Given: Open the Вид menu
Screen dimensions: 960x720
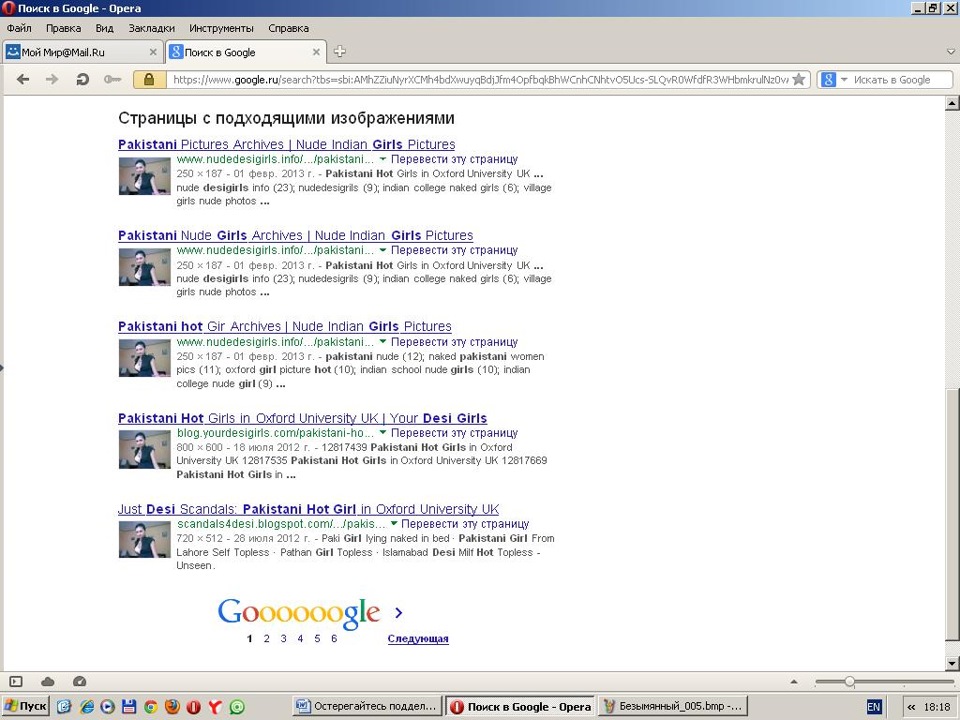Looking at the screenshot, I should pos(105,28).
